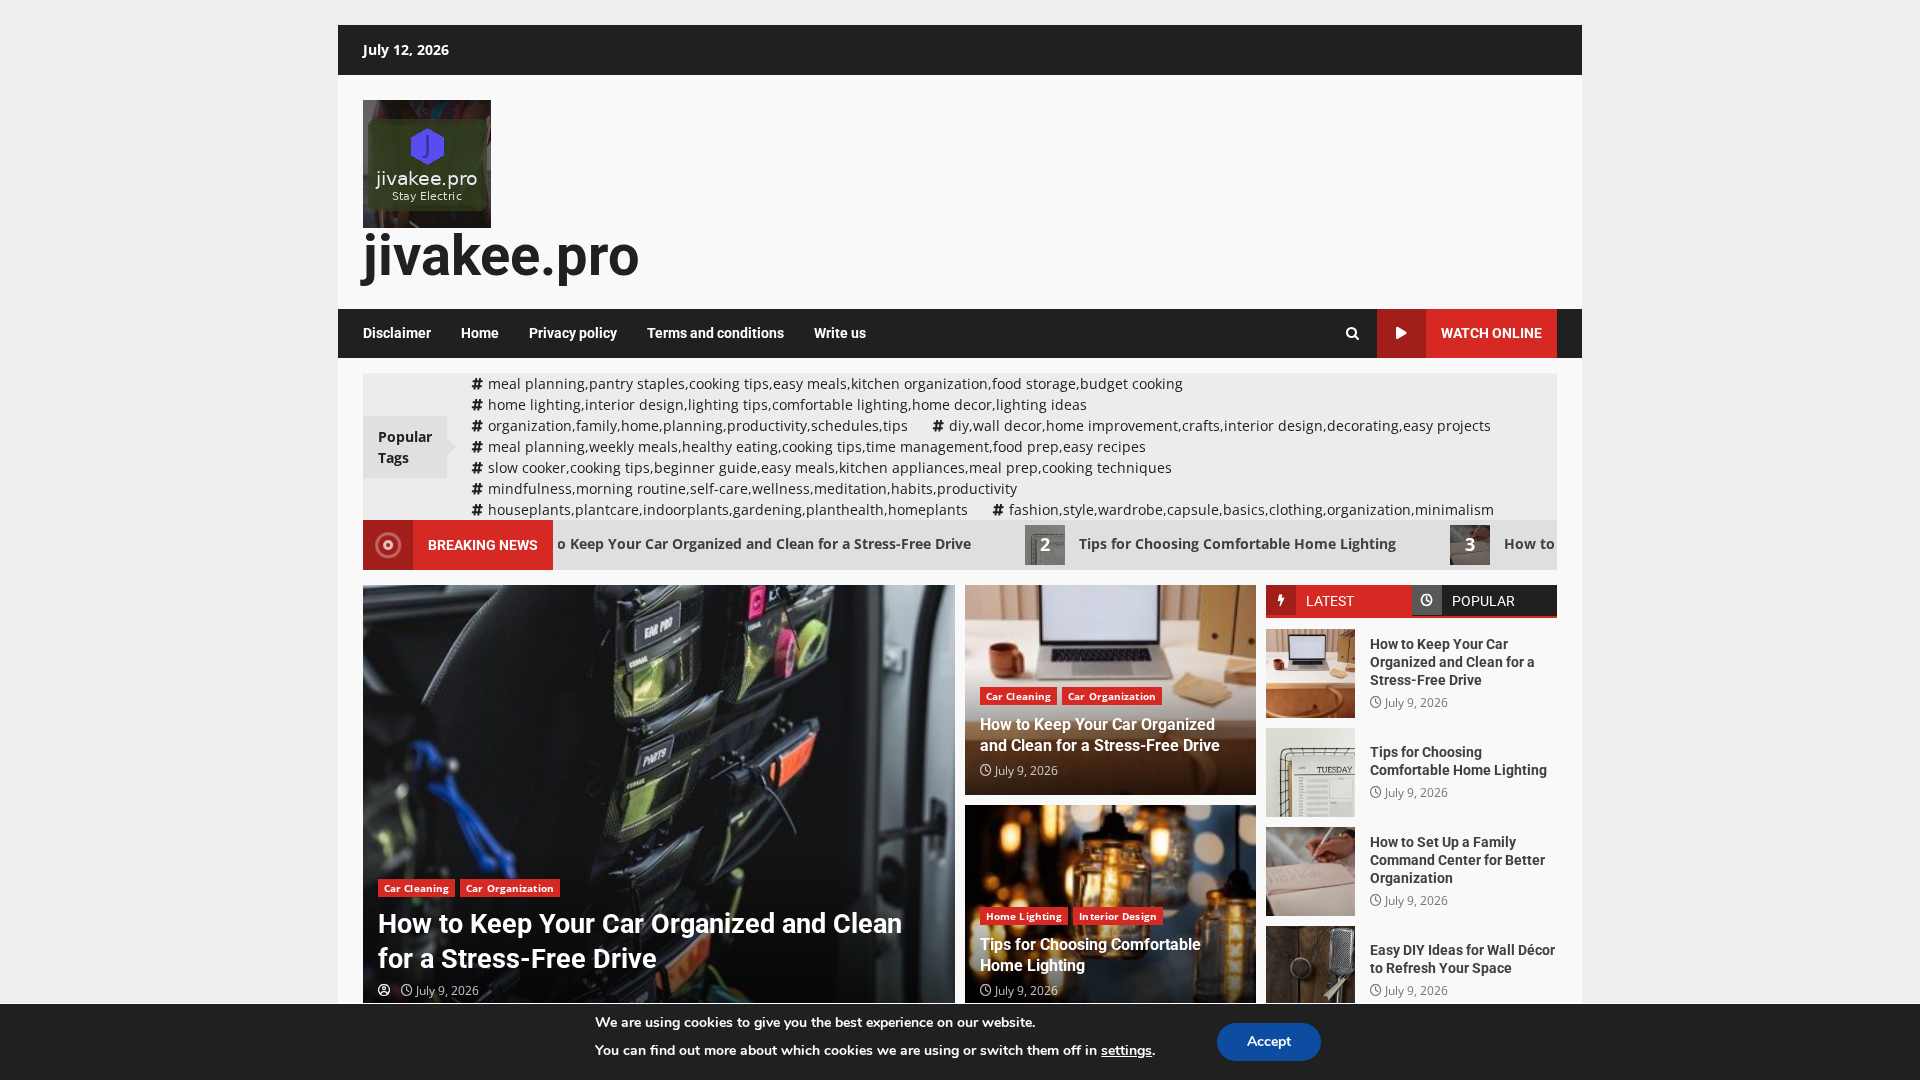Click ticker thumbnail numbered 3

(x=1470, y=545)
